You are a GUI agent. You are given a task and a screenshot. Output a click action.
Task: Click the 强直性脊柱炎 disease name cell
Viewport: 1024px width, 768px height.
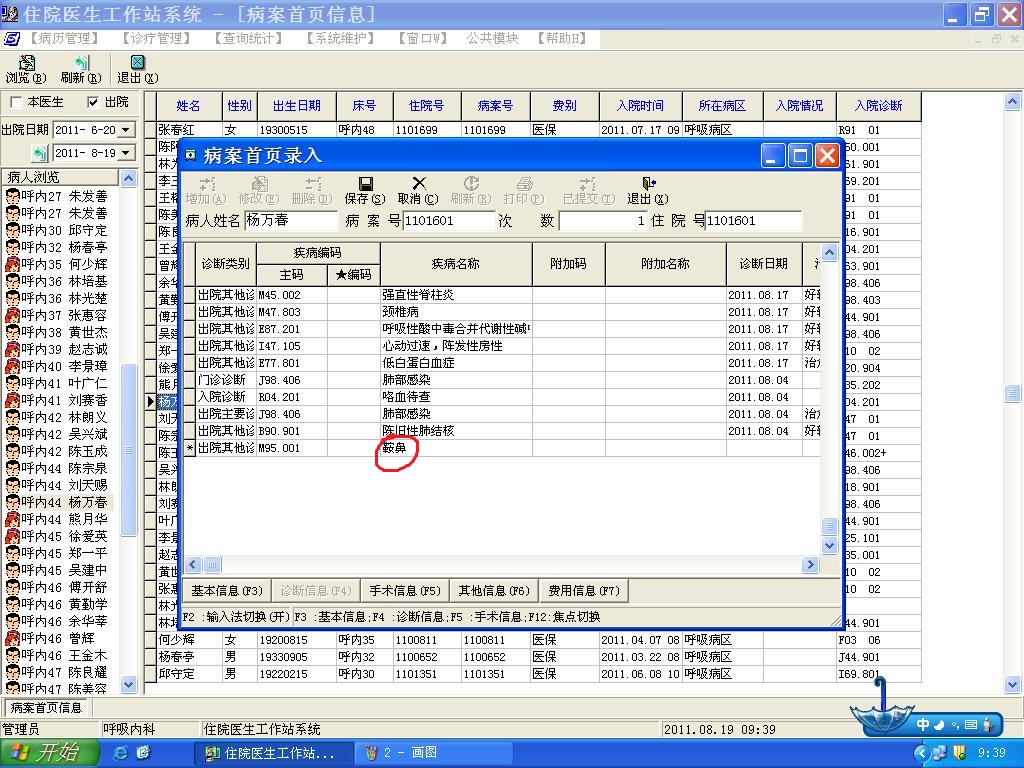456,295
